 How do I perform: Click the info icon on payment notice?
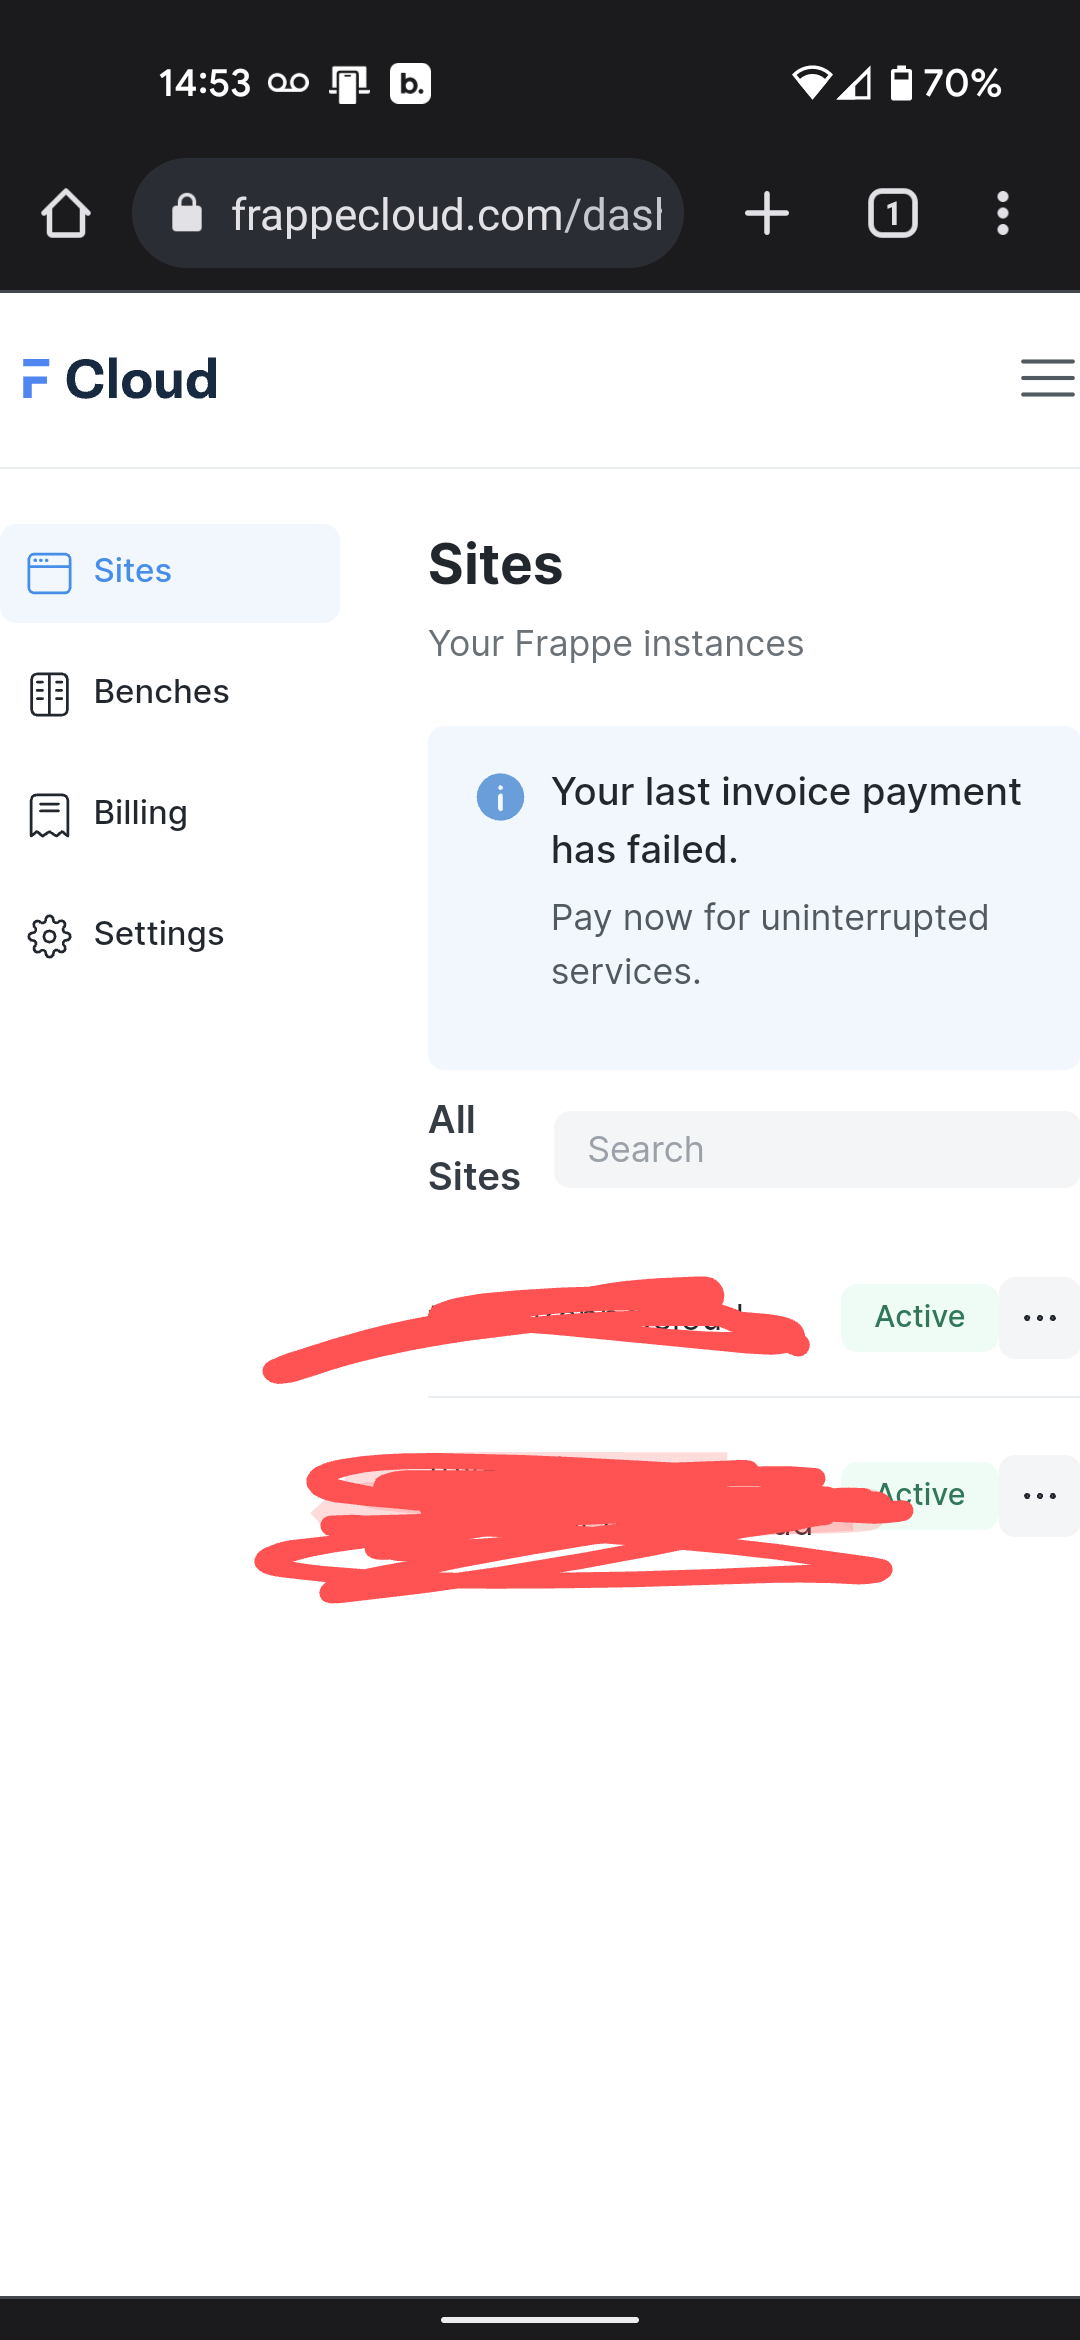pyautogui.click(x=500, y=797)
